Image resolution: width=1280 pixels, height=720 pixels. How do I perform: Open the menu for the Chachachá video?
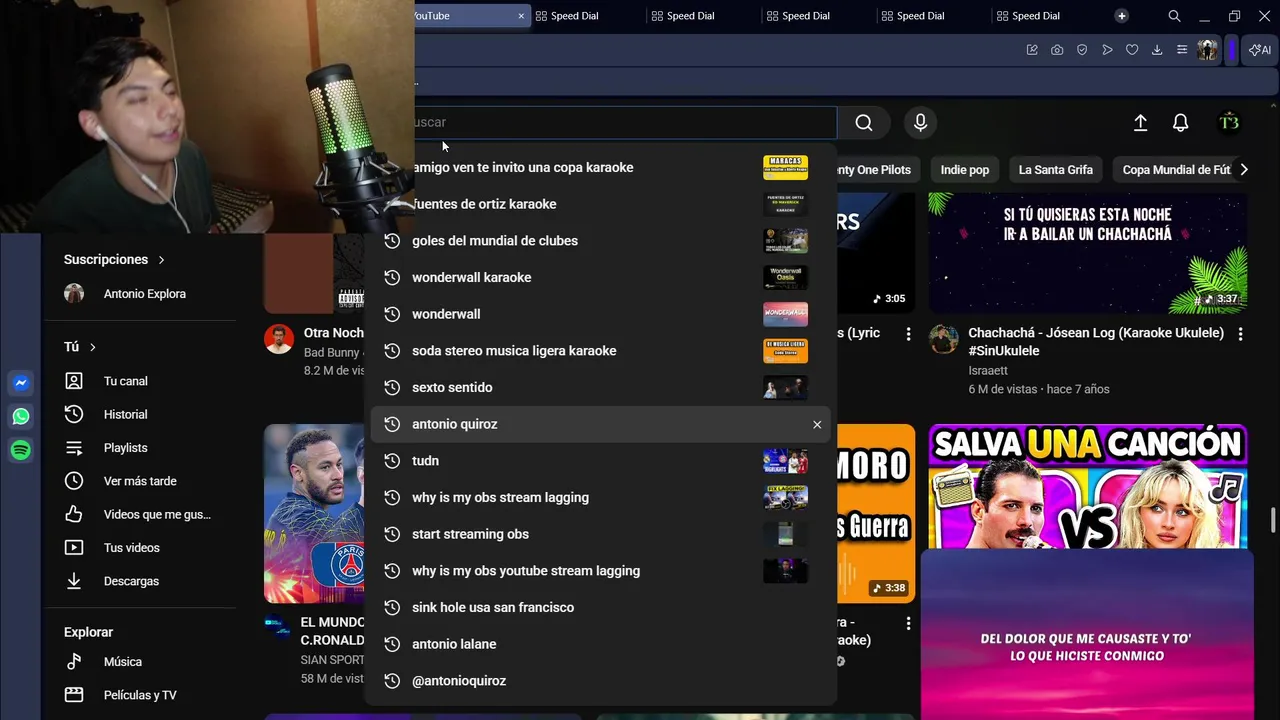[1240, 334]
